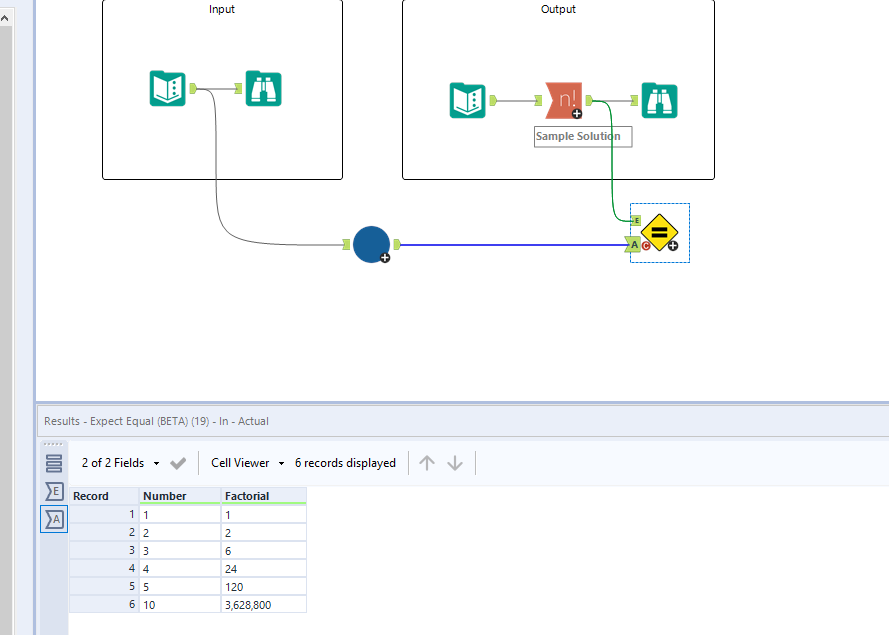This screenshot has height=635, width=889.
Task: Open the Text Input tool in the Input container
Action: tap(167, 88)
